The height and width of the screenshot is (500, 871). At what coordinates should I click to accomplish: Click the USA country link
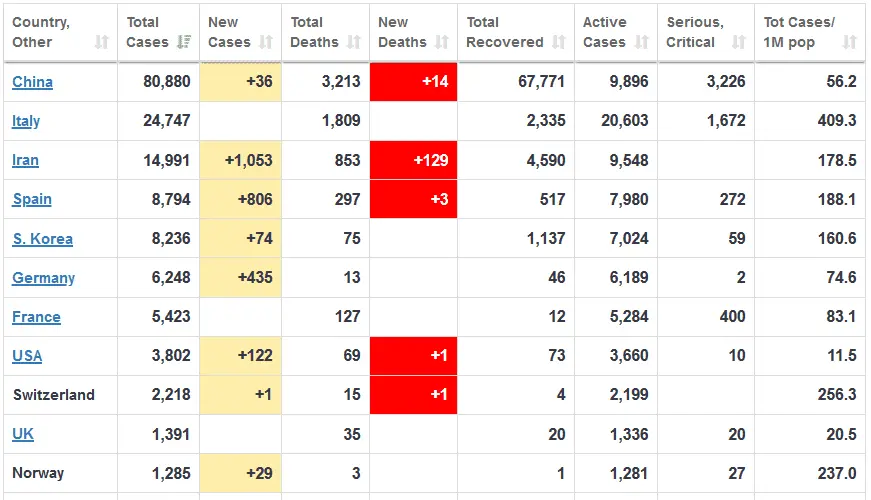point(27,356)
